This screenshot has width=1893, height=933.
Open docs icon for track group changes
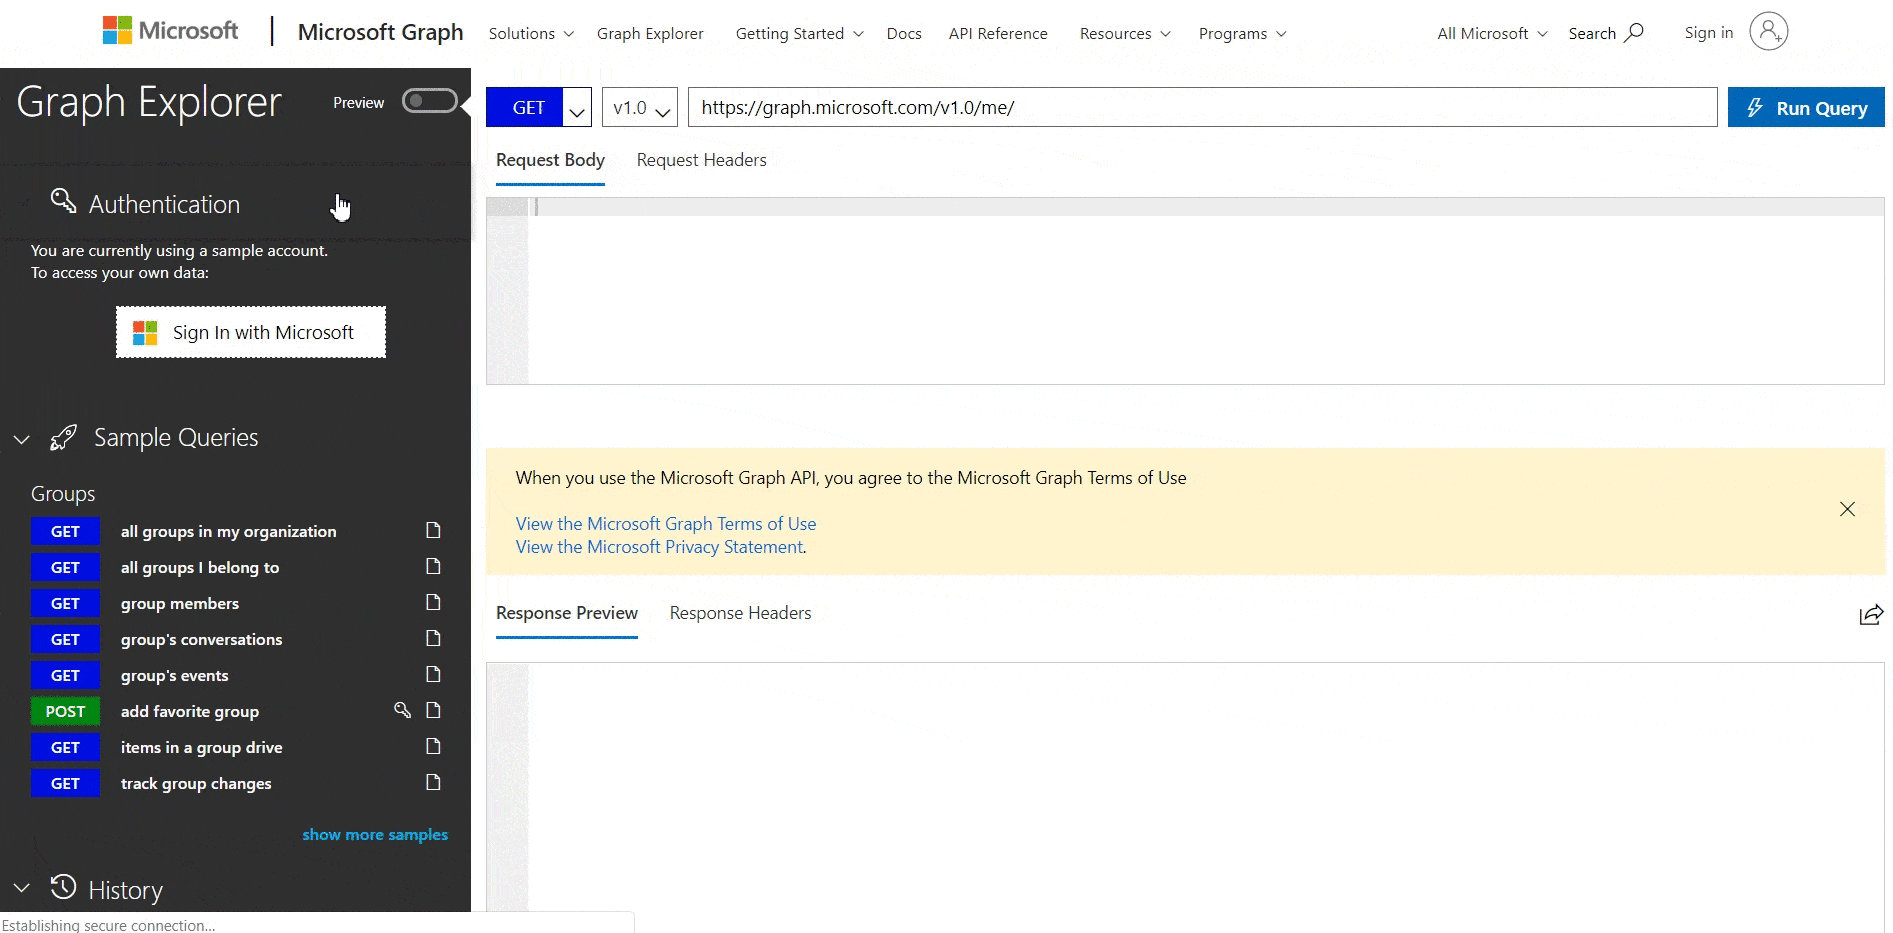[433, 782]
